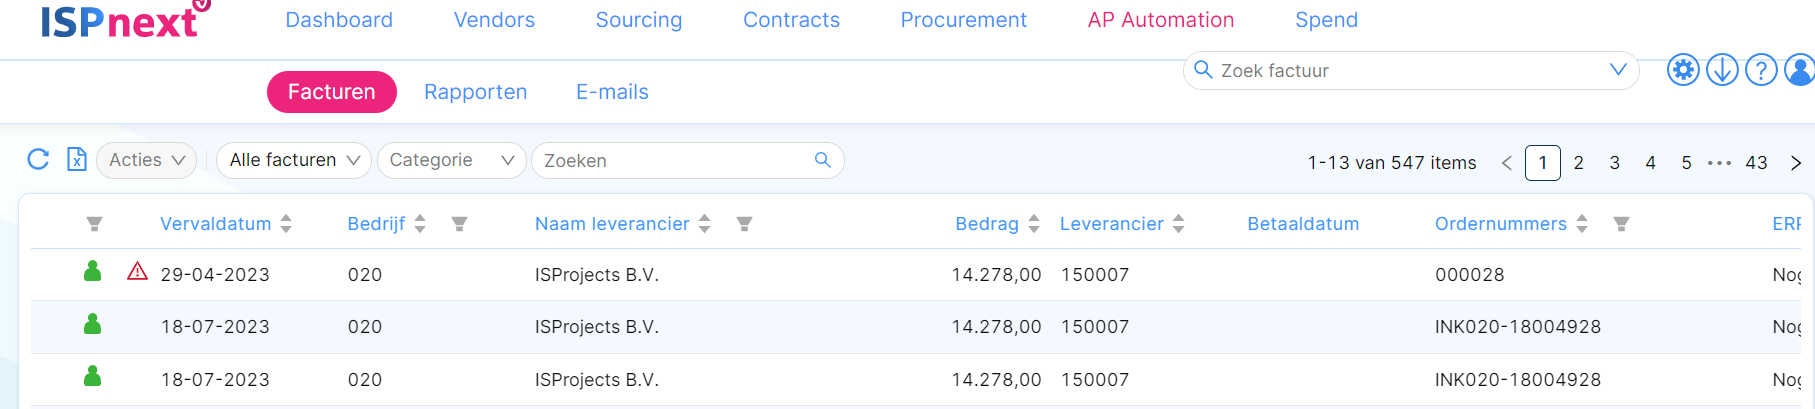Filter the Naam leverancier column
Screen dimensions: 1815x409
coord(744,224)
